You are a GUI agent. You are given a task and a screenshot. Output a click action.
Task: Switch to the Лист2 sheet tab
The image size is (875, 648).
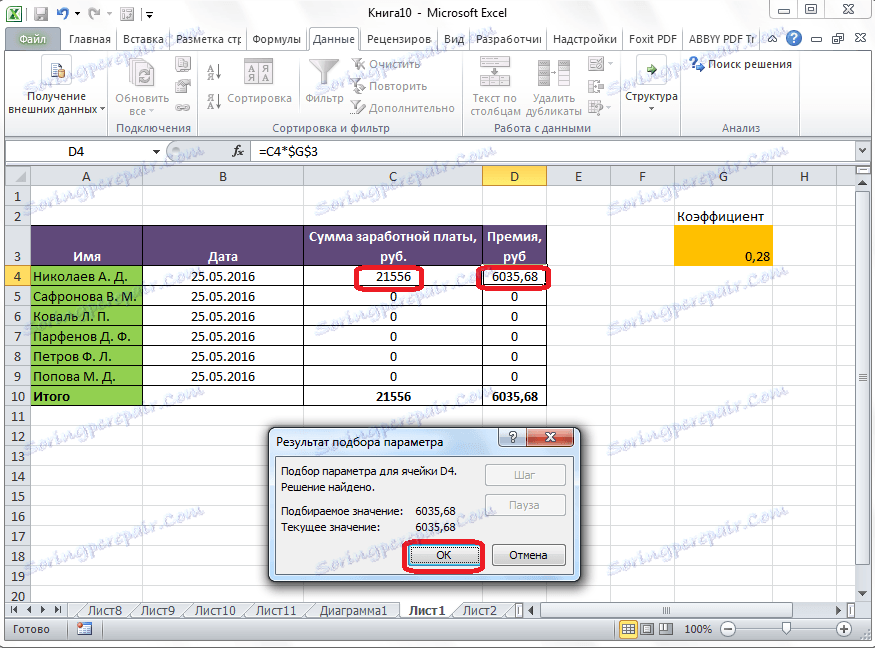click(x=479, y=610)
